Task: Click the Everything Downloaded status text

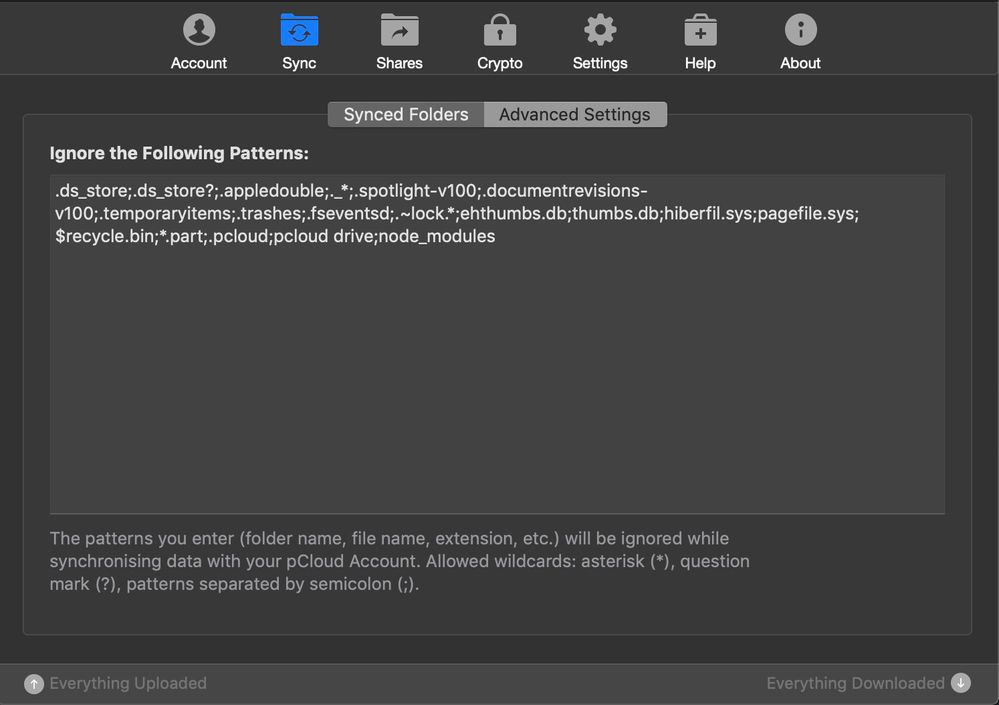Action: (855, 684)
